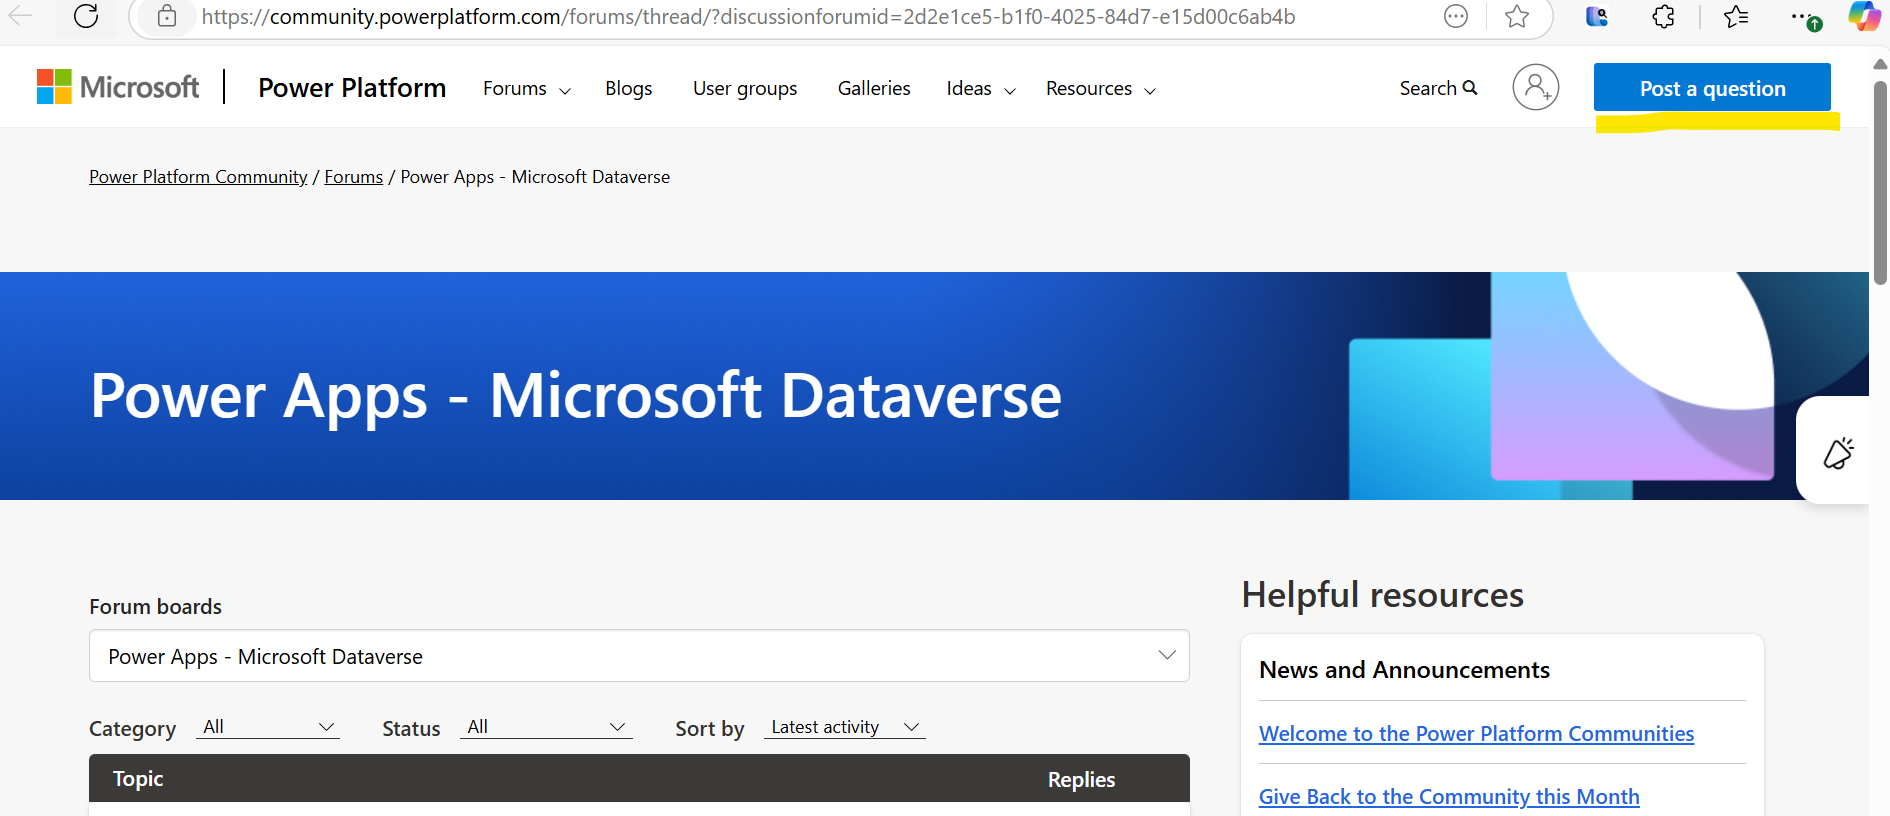Open Power Platform Community breadcrumb link

198,177
